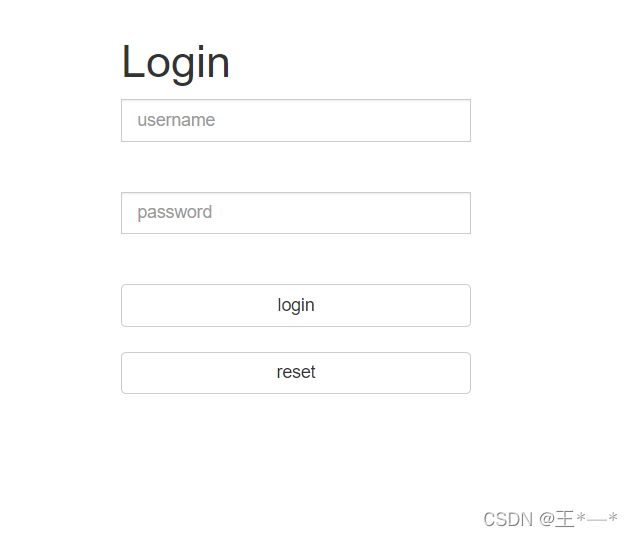Place cursor in the password box

click(296, 213)
